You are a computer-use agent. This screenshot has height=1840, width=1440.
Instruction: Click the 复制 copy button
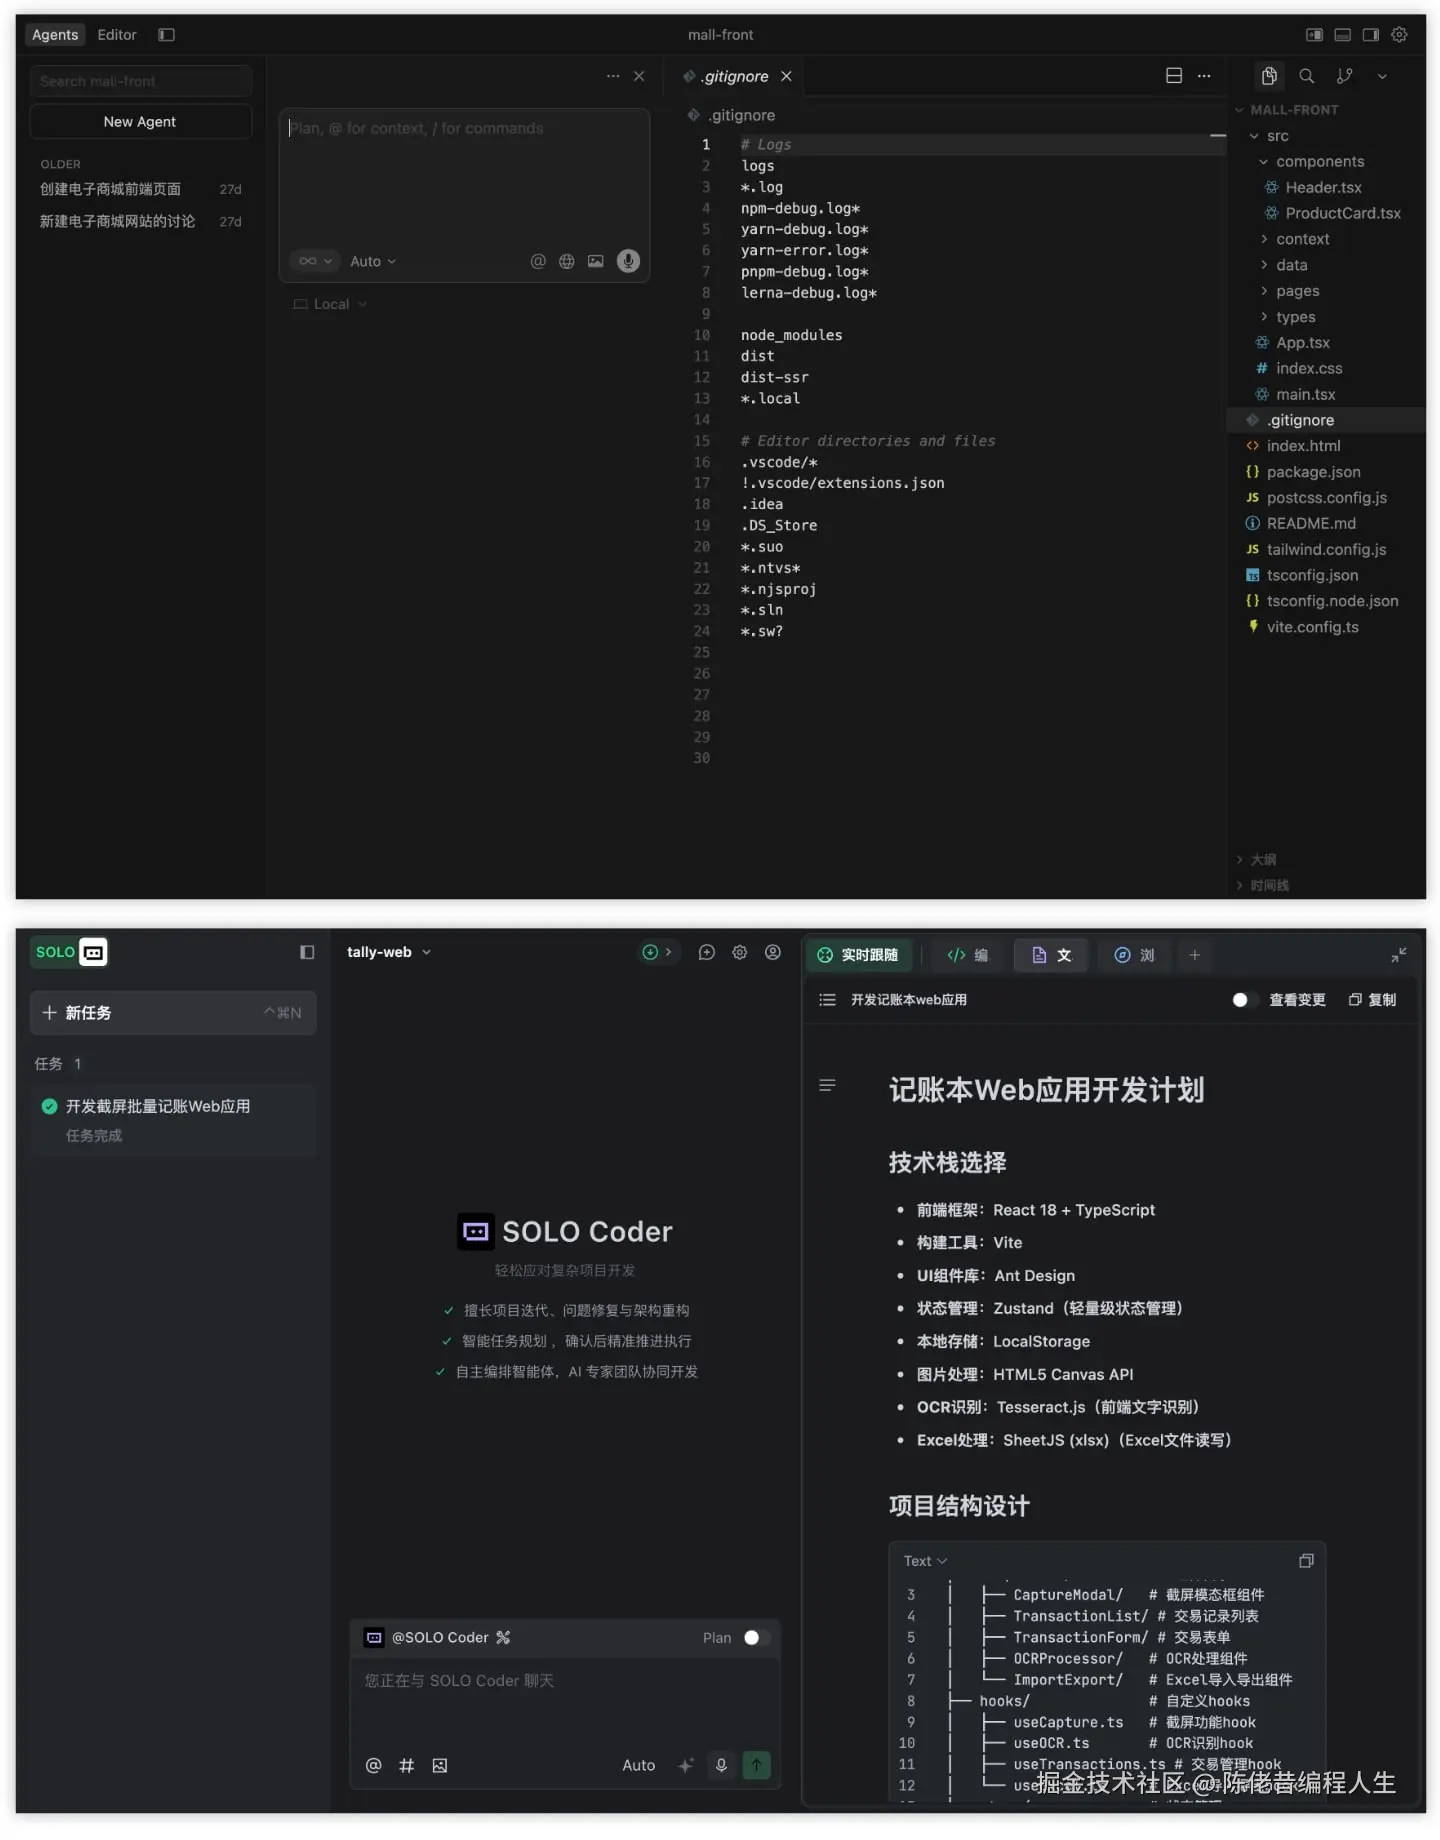(1372, 1001)
